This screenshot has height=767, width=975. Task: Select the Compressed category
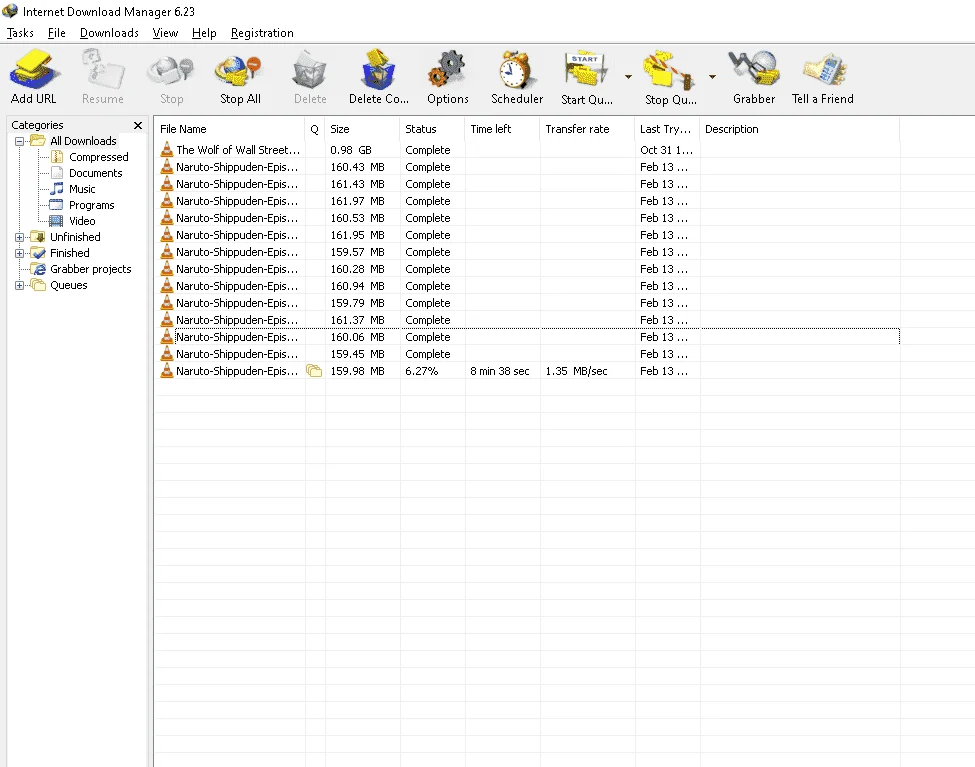(x=99, y=157)
